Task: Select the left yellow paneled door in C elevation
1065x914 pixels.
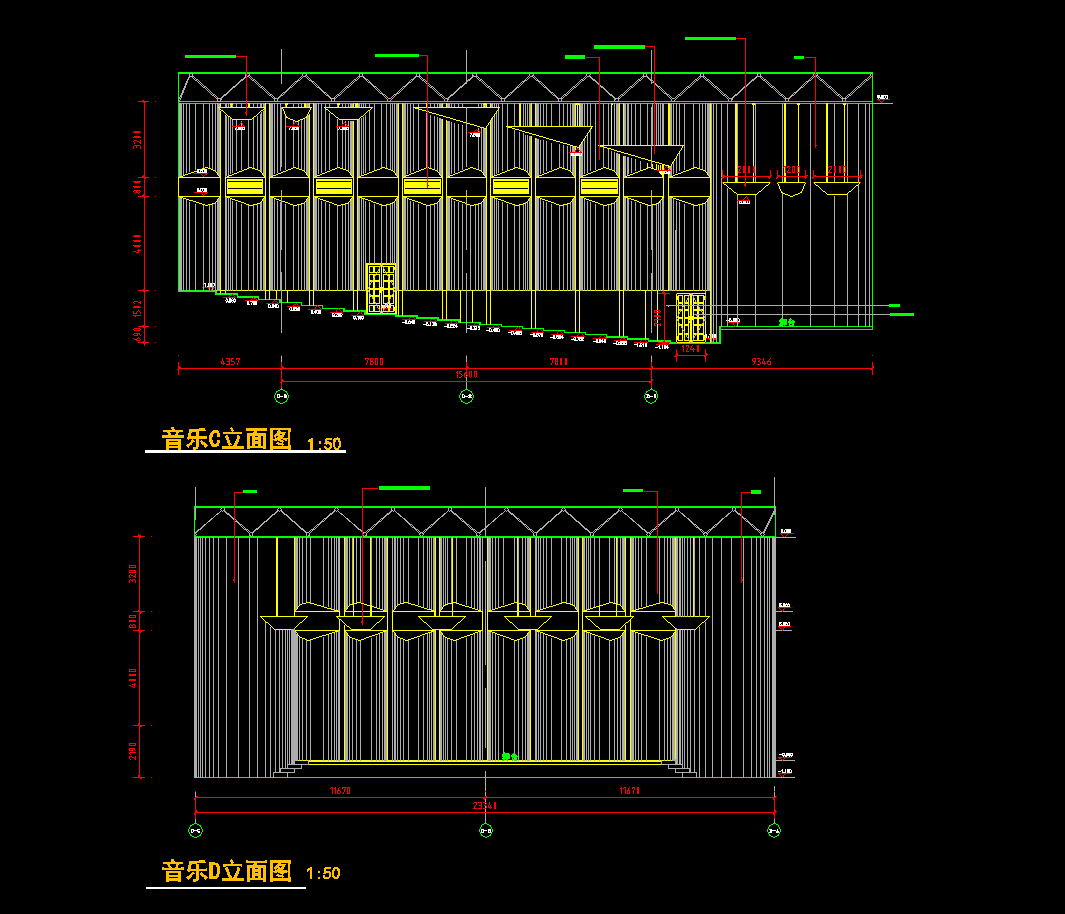Action: [381, 288]
